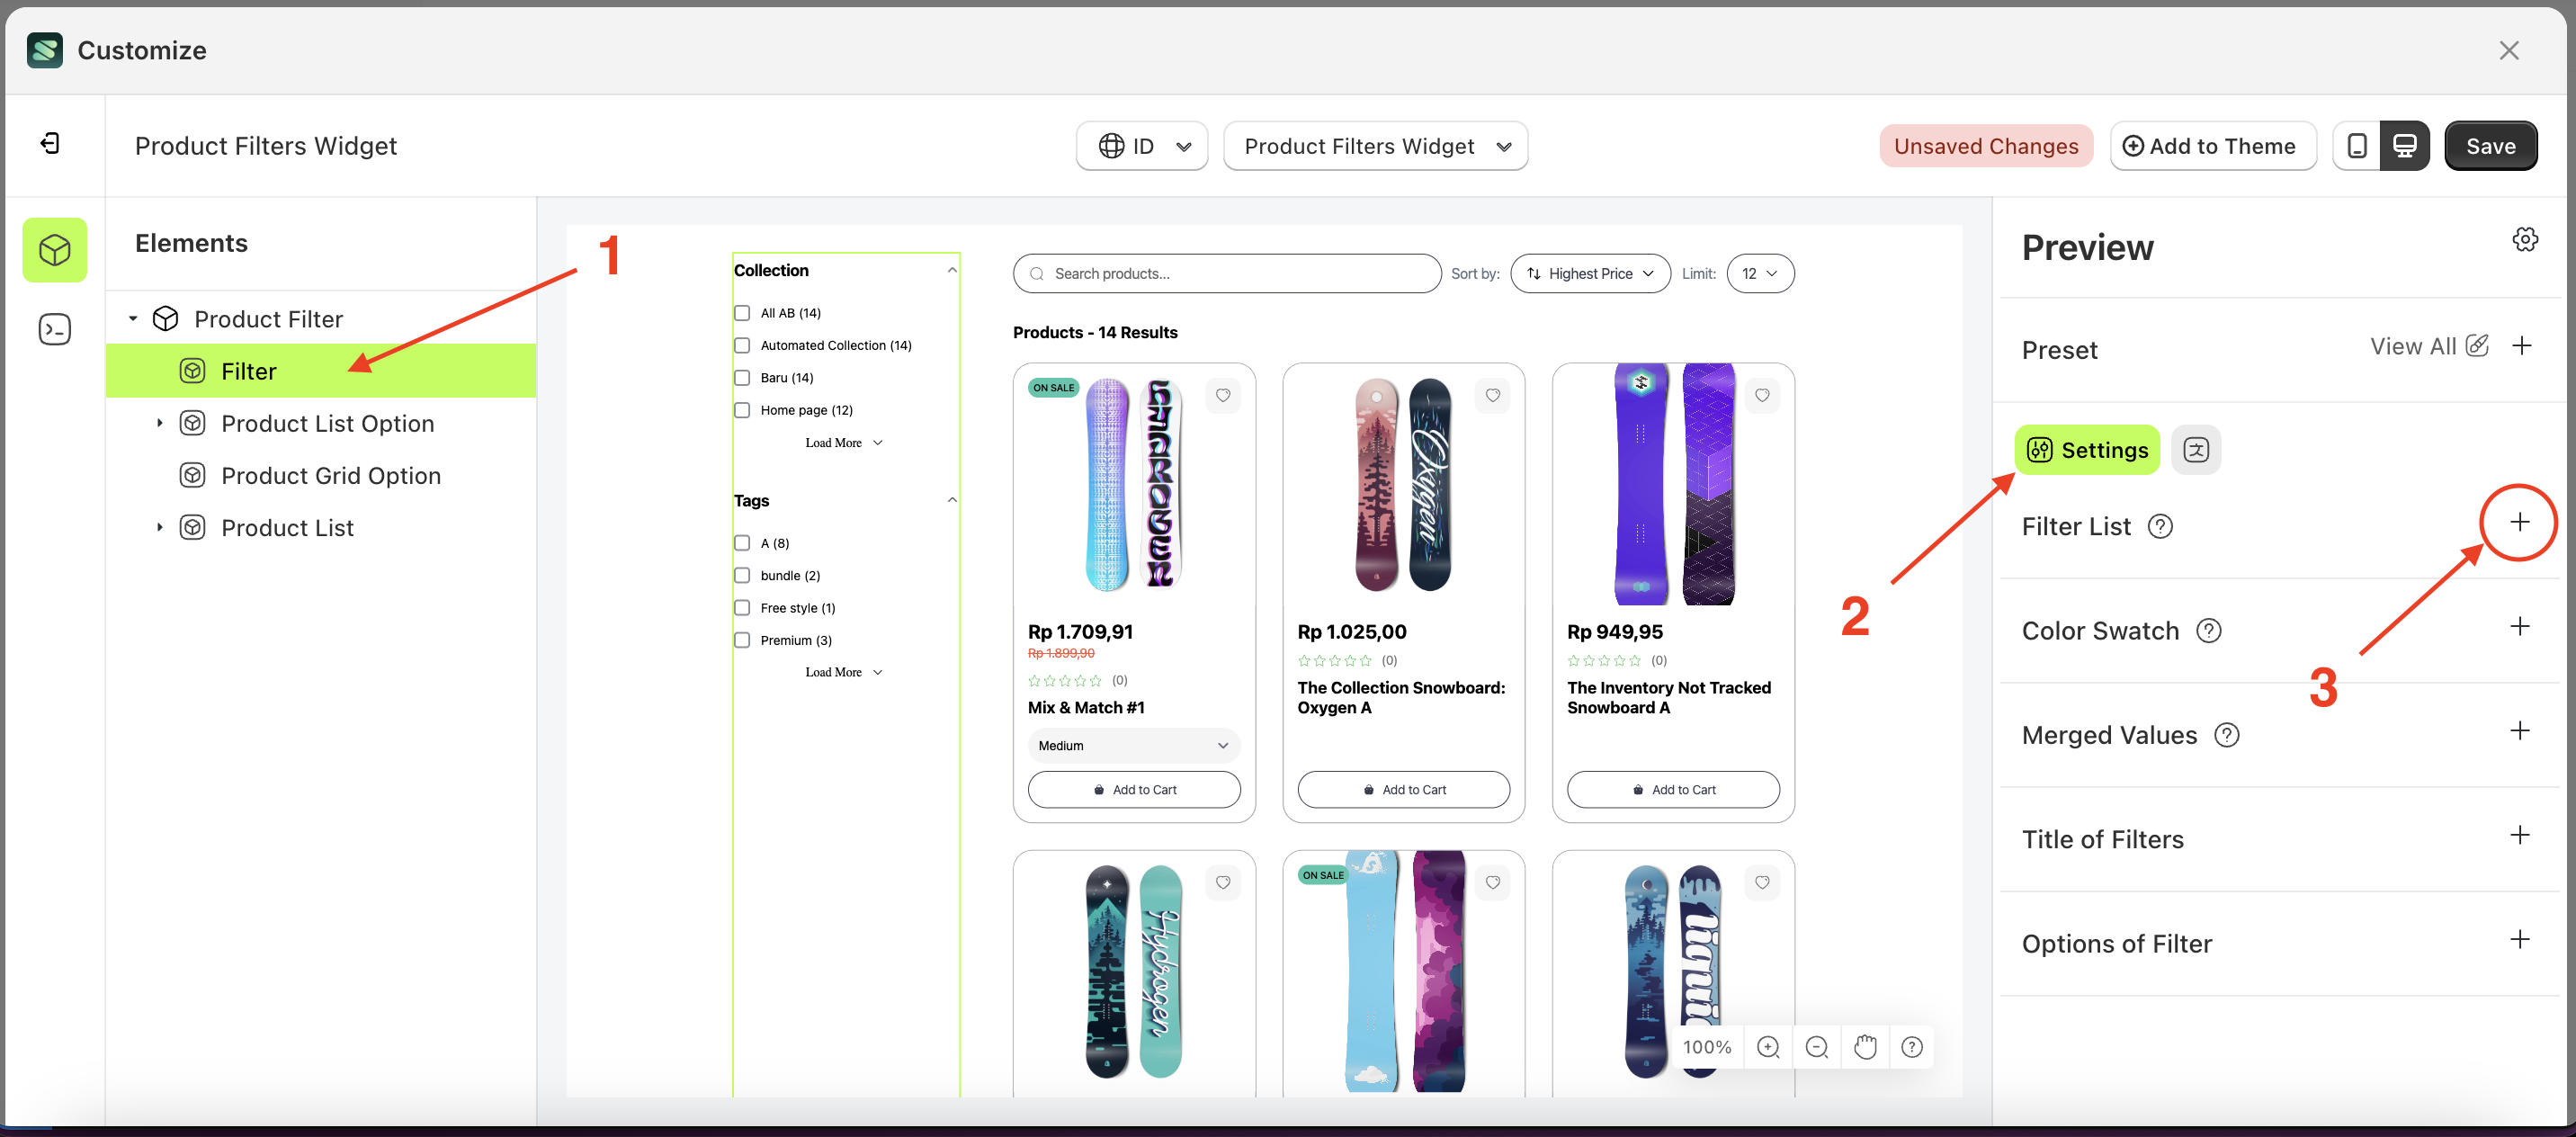Image resolution: width=2576 pixels, height=1137 pixels.
Task: Check the Baru collection filter
Action: (x=742, y=377)
